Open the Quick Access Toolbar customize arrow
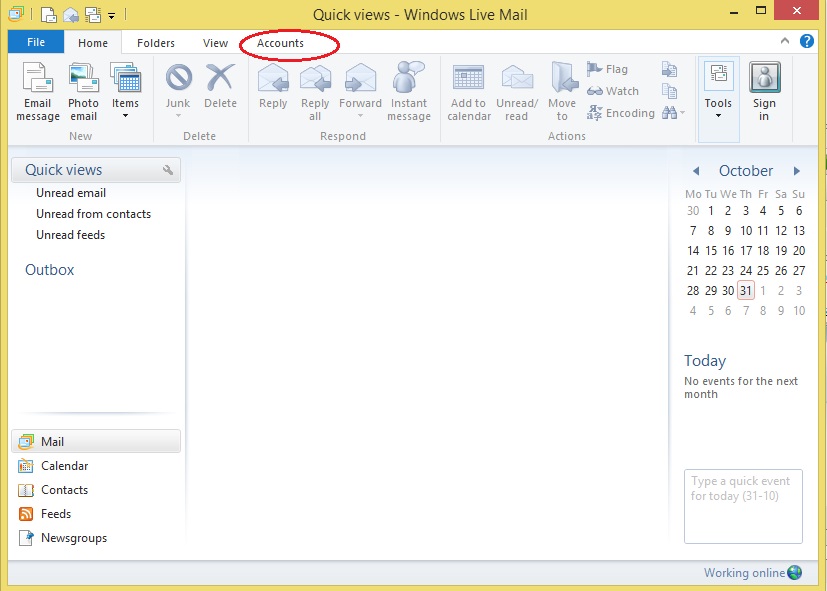The image size is (827, 591). (112, 16)
